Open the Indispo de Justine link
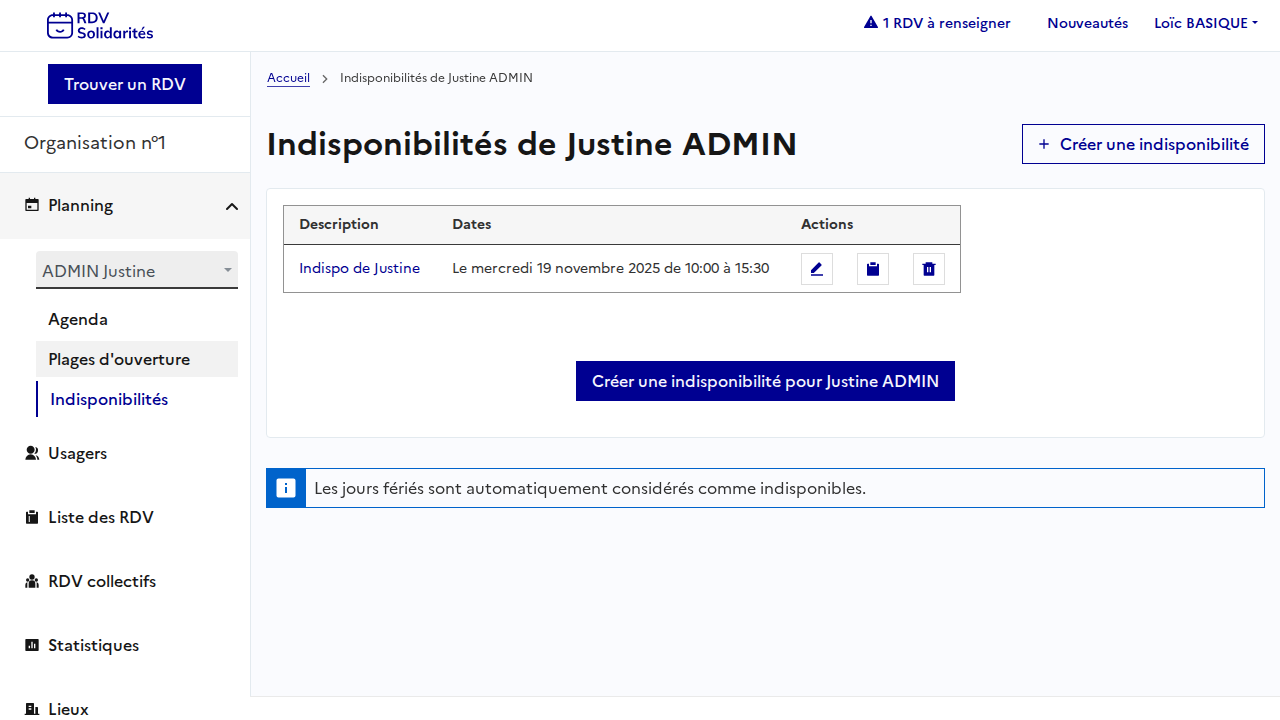Image resolution: width=1280 pixels, height=720 pixels. (359, 268)
